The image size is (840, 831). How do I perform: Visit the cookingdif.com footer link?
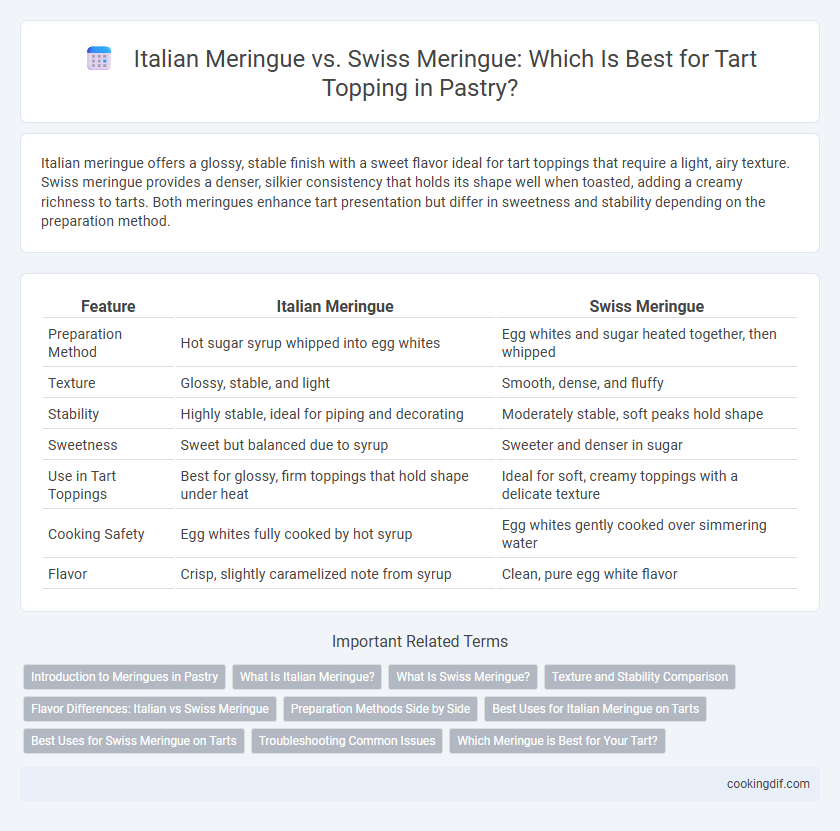pos(768,784)
